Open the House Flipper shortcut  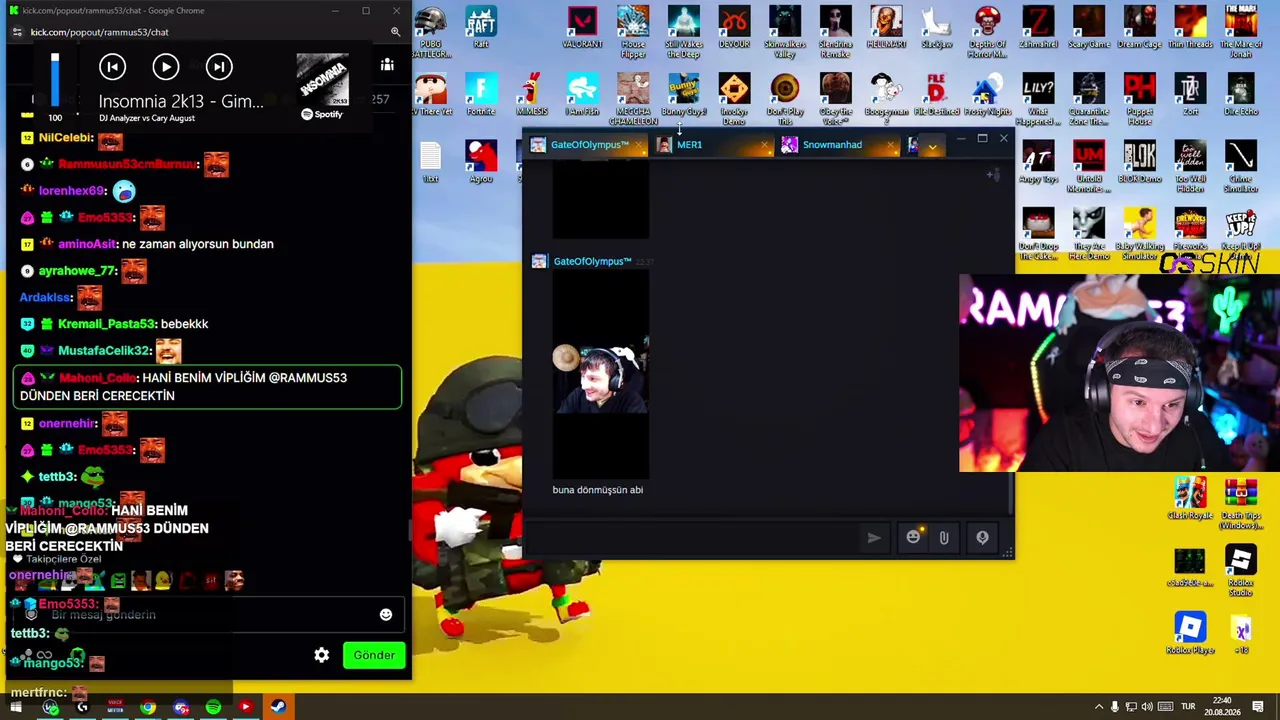(x=633, y=32)
